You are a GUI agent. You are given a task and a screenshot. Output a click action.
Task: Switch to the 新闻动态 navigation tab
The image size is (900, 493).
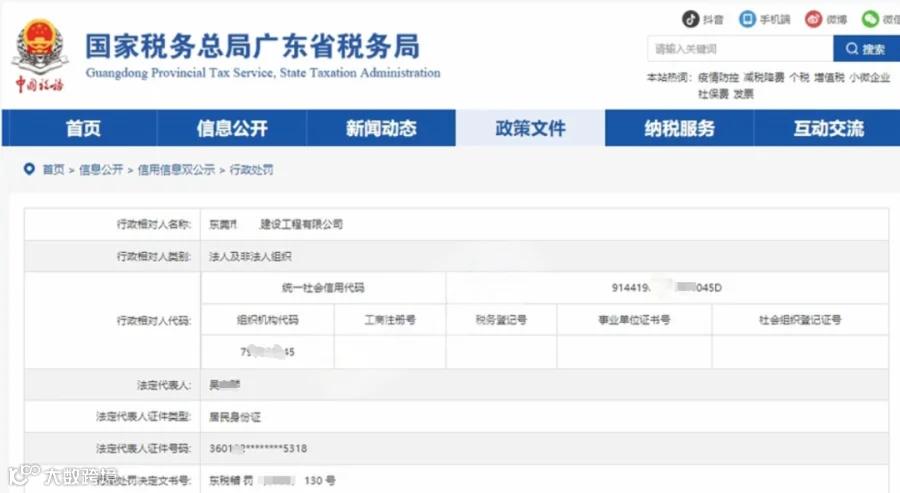click(381, 128)
